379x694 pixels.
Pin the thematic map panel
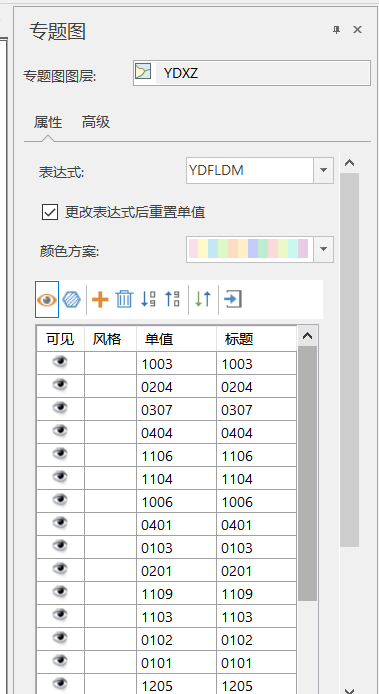336,30
